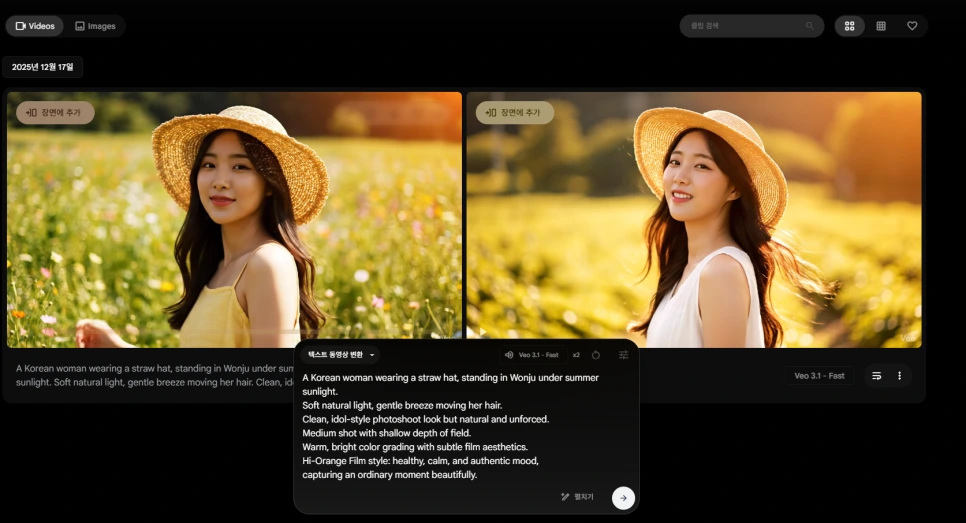Click the 클립 검색 search field
The width and height of the screenshot is (966, 523).
[x=752, y=26]
